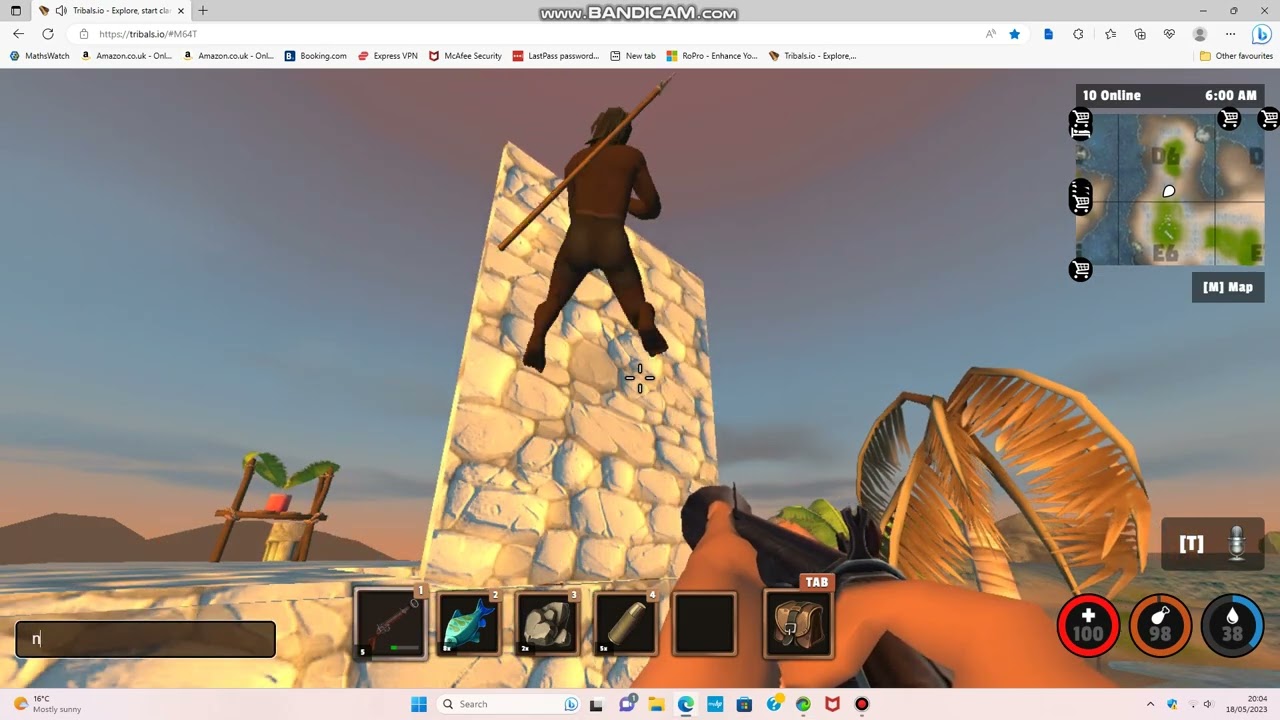Click the taskbar Search box
Viewport: 1280px width, 720px height.
coord(510,704)
